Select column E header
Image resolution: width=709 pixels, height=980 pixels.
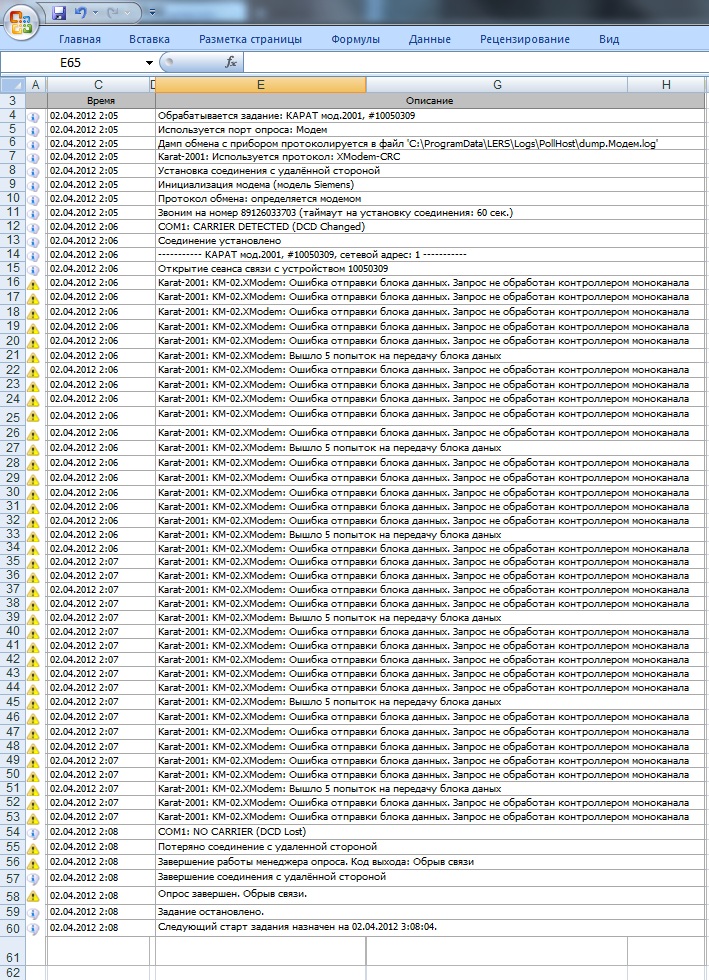tap(261, 84)
